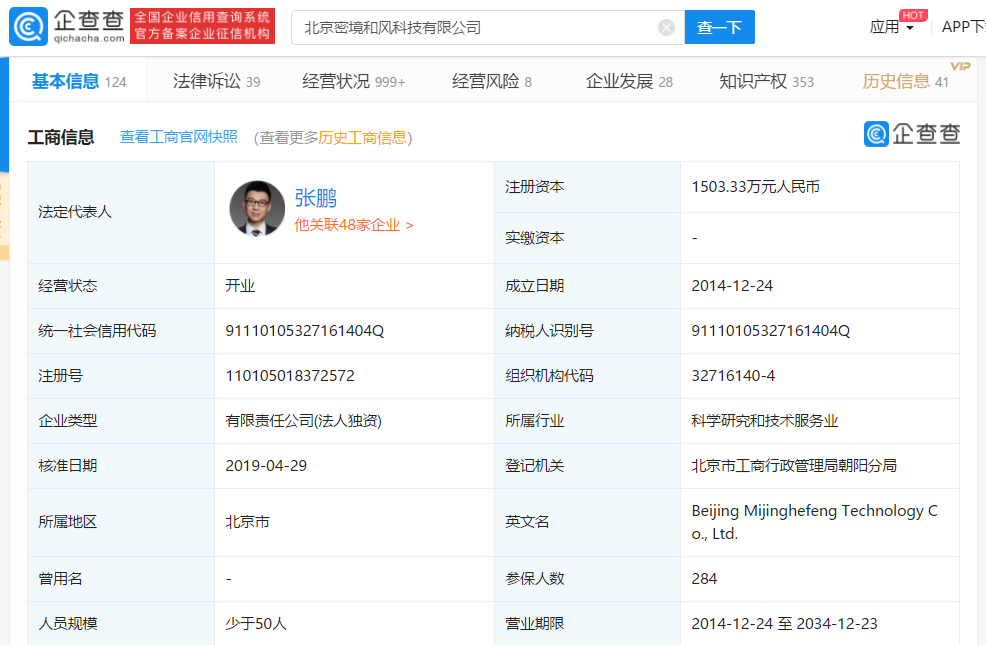The image size is (986, 645).
Task: Select company type 有限责任公司(法人独资)
Action: coord(304,421)
